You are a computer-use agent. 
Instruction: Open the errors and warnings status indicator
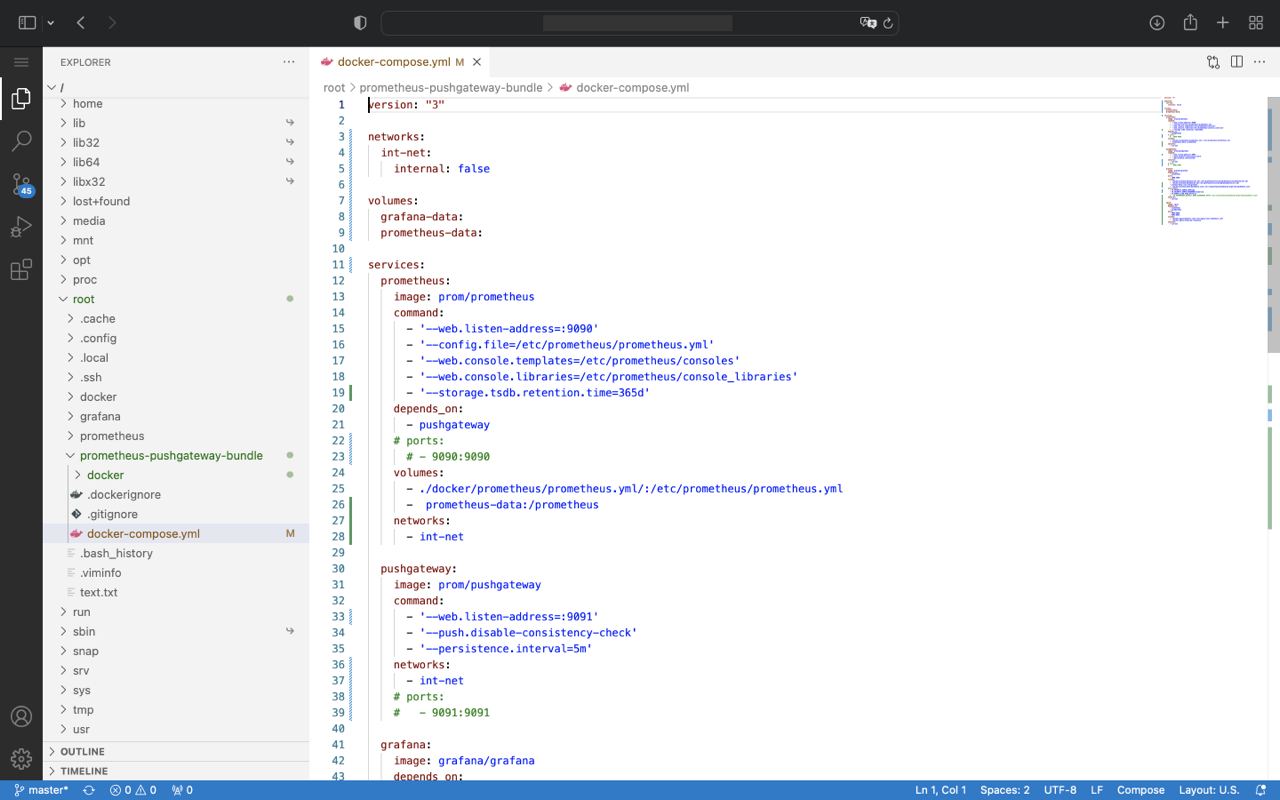pos(133,790)
